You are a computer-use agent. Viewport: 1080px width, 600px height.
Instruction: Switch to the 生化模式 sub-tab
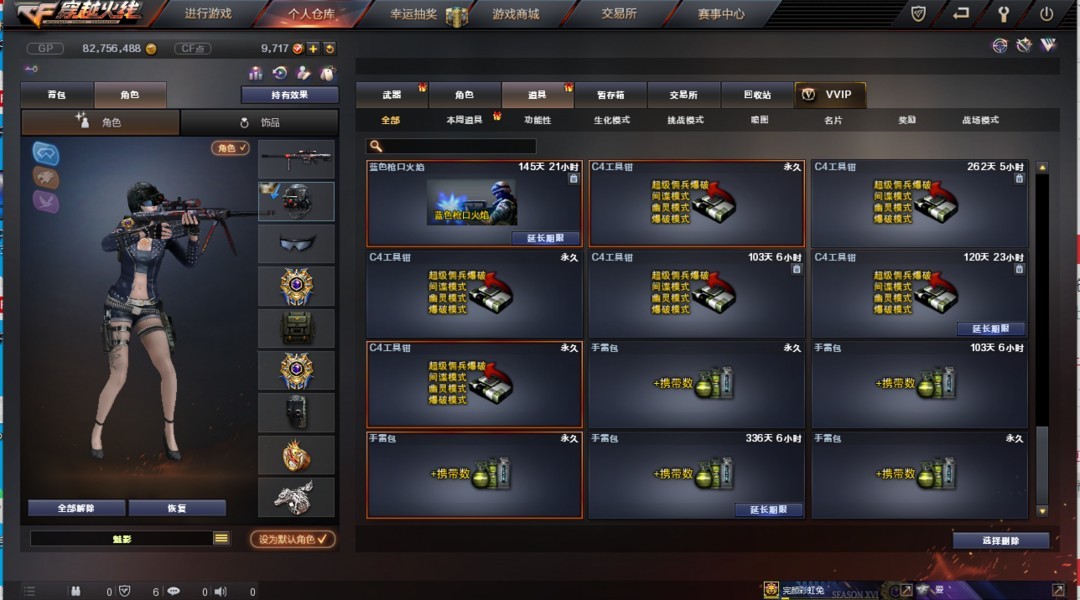coord(612,120)
